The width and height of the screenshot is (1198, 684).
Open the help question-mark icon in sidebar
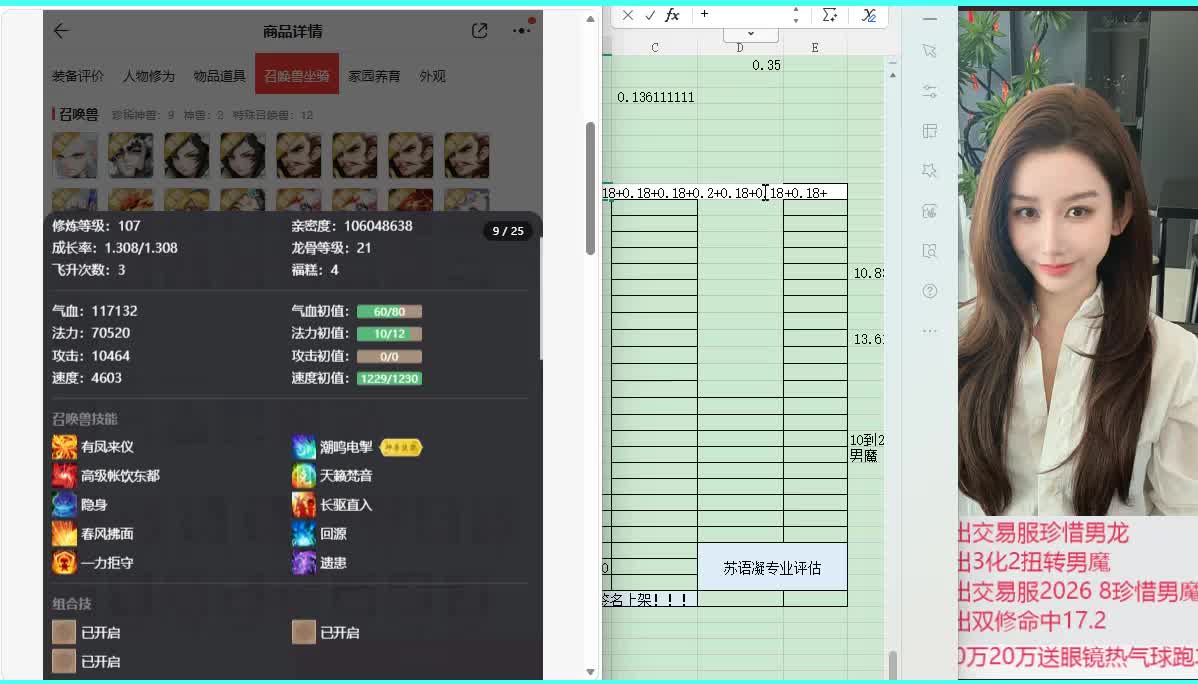[930, 290]
